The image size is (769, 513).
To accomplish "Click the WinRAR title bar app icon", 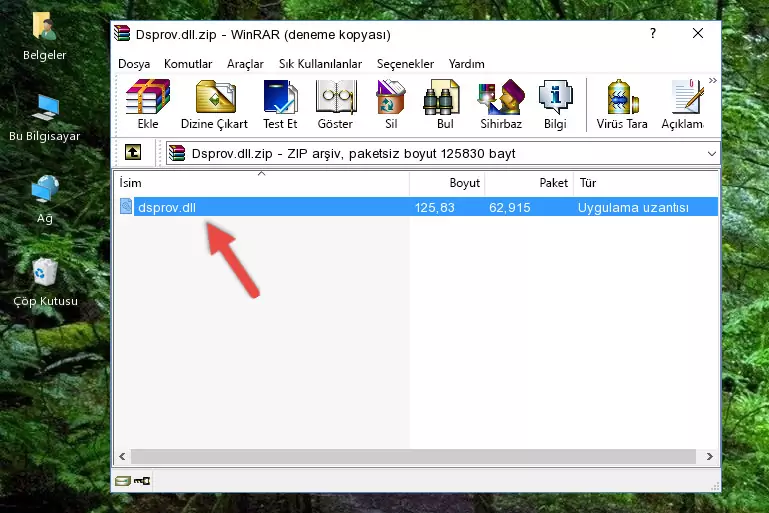I will tap(122, 34).
